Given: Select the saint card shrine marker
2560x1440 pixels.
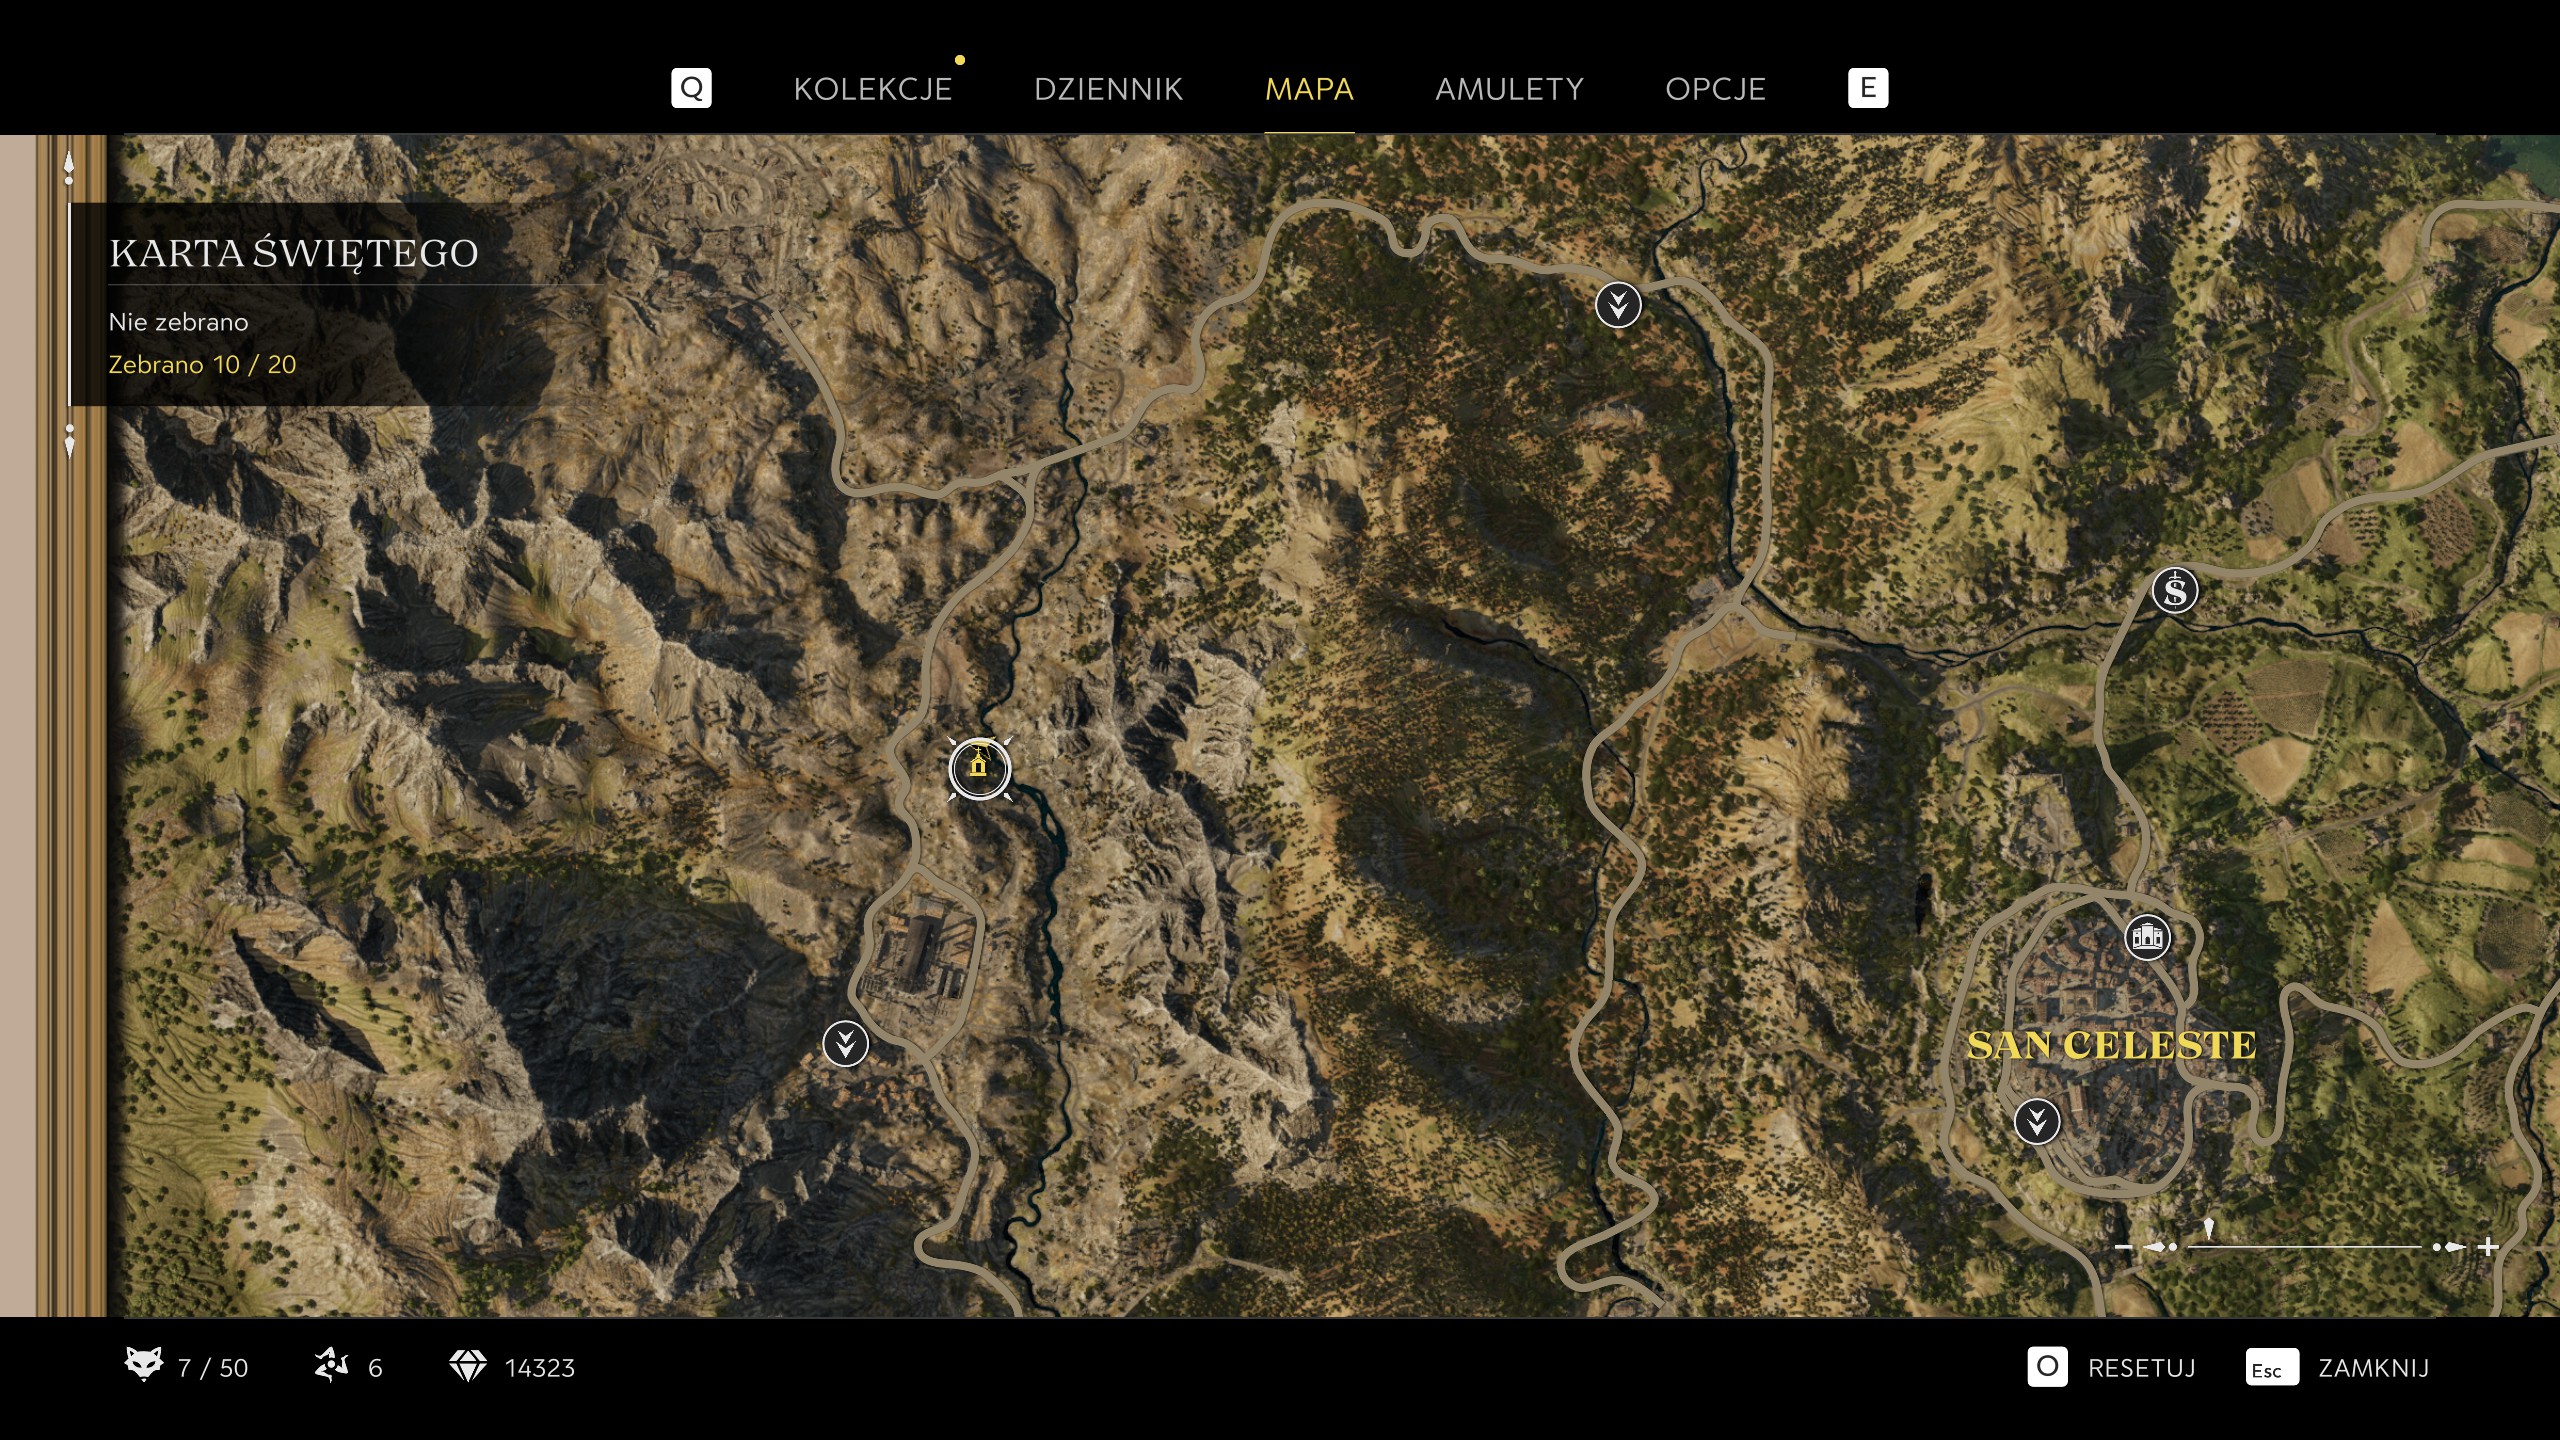Looking at the screenshot, I should tap(979, 768).
